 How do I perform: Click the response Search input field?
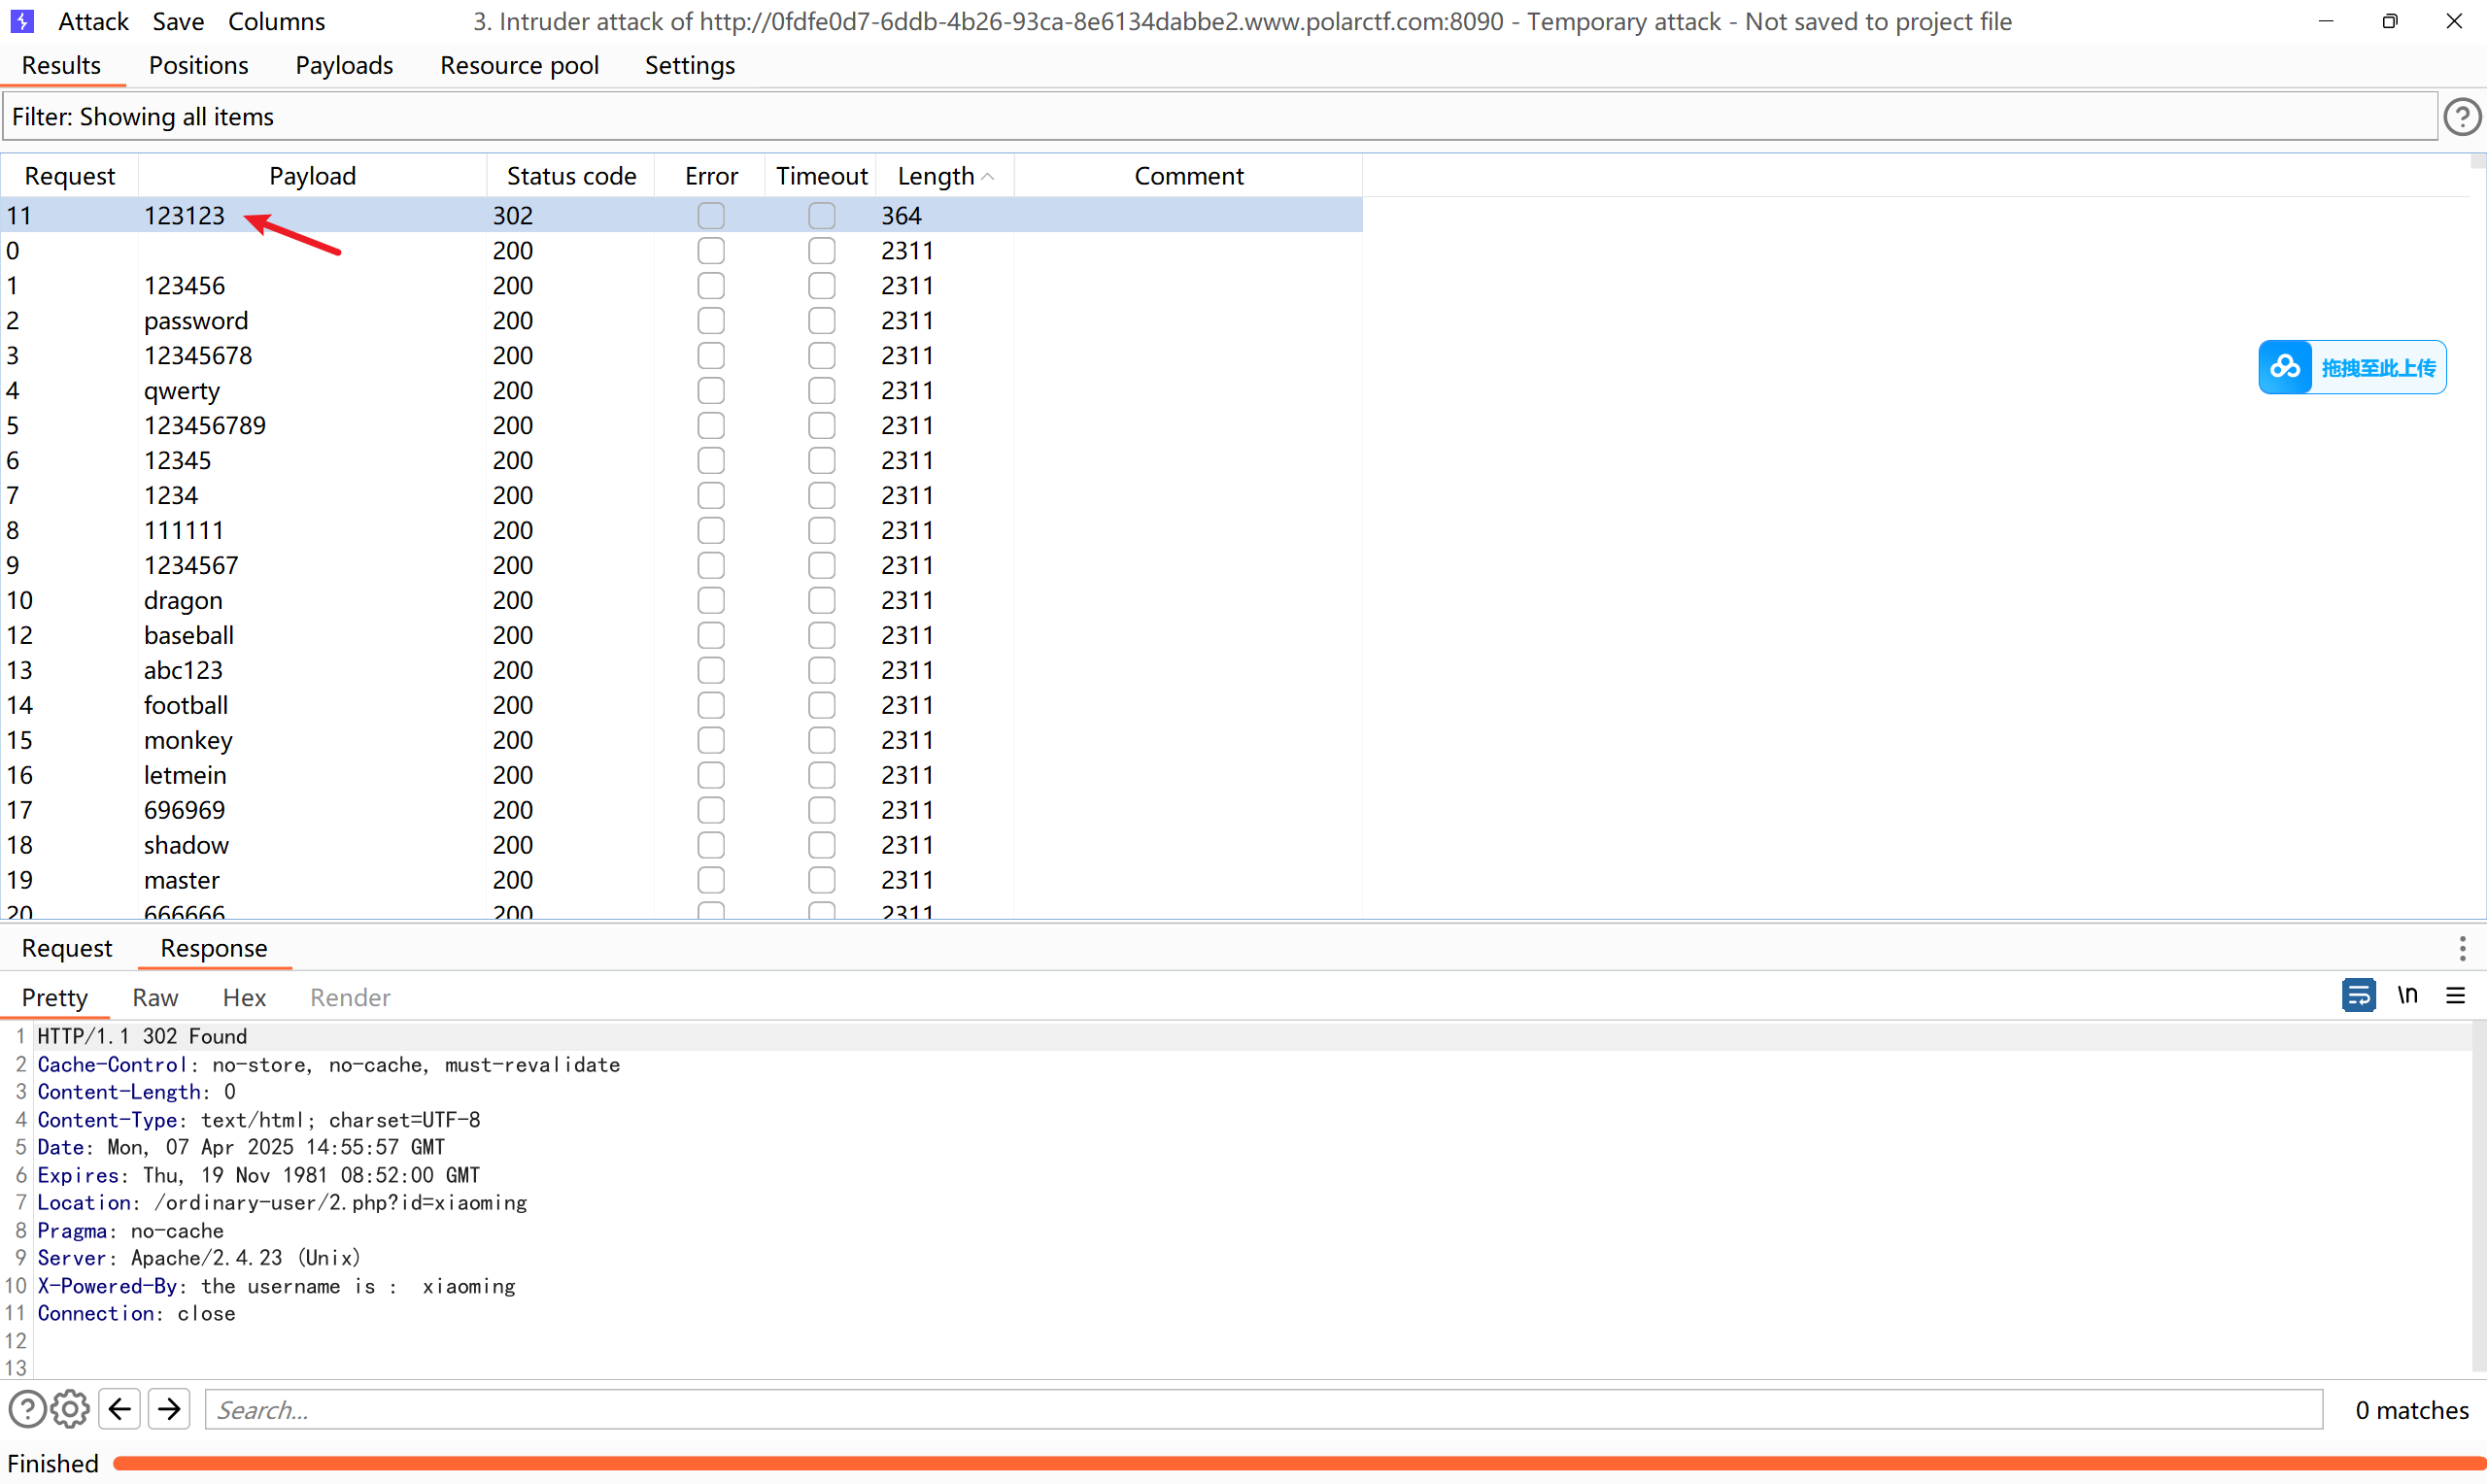(x=1263, y=1410)
